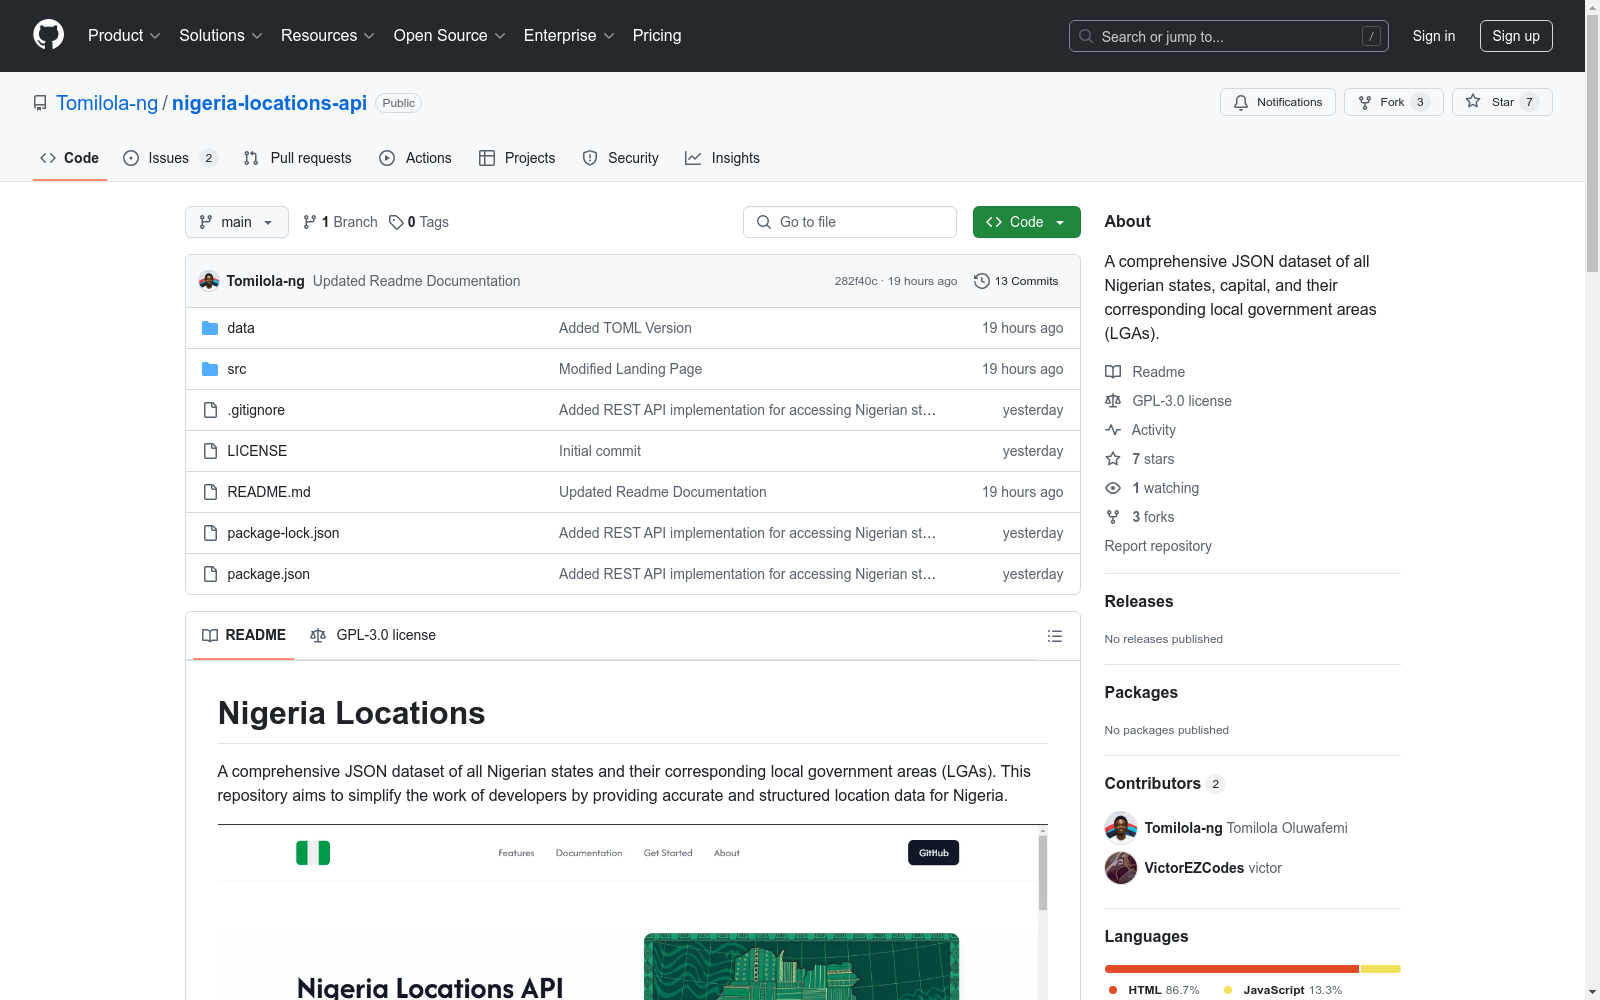Click Tomilola-ng contributor avatar
The width and height of the screenshot is (1600, 1000).
pyautogui.click(x=1121, y=828)
